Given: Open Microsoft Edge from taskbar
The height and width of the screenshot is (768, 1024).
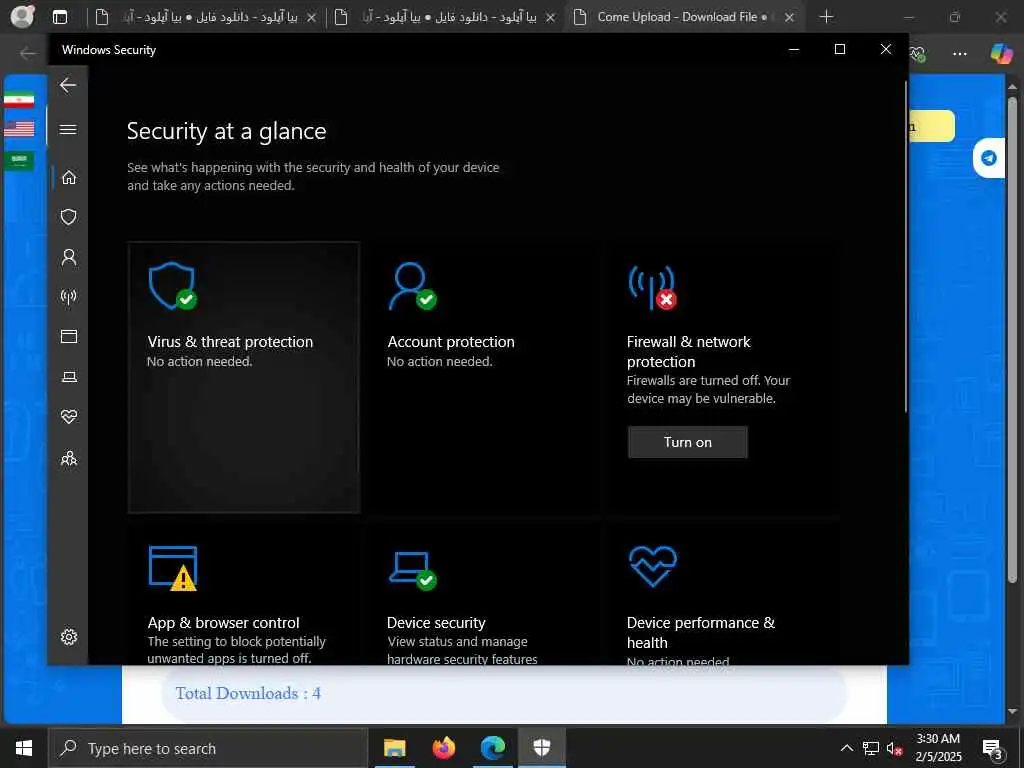Looking at the screenshot, I should 493,748.
